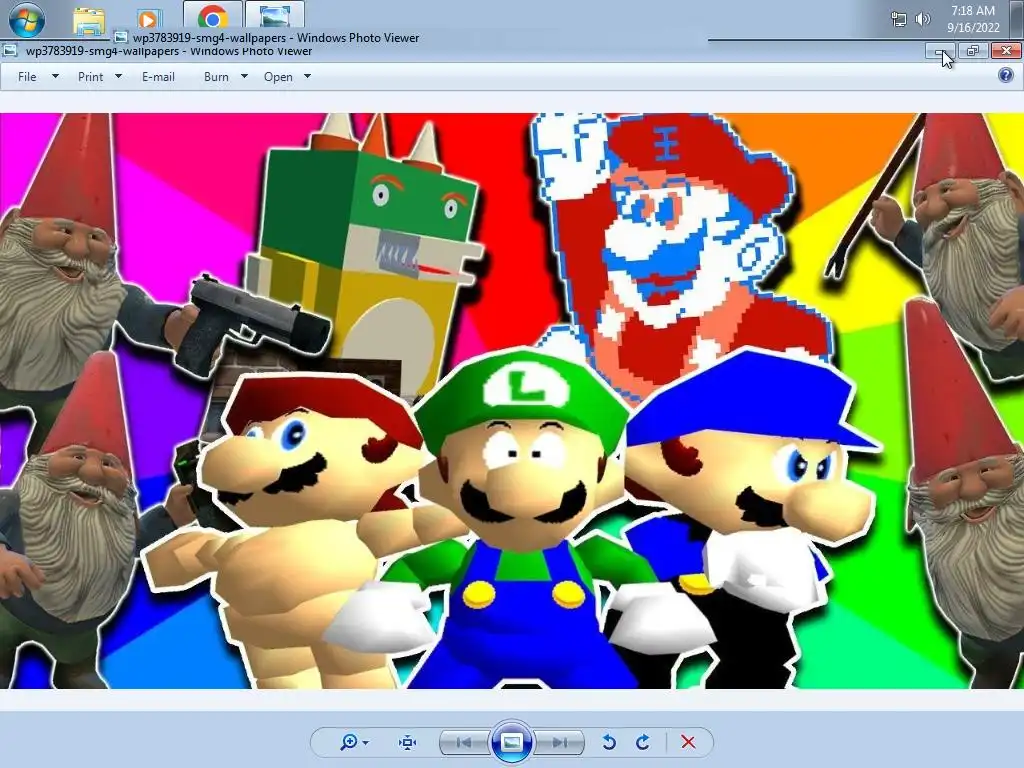Click the E-mail command
Viewport: 1024px width, 768px height.
tap(158, 77)
